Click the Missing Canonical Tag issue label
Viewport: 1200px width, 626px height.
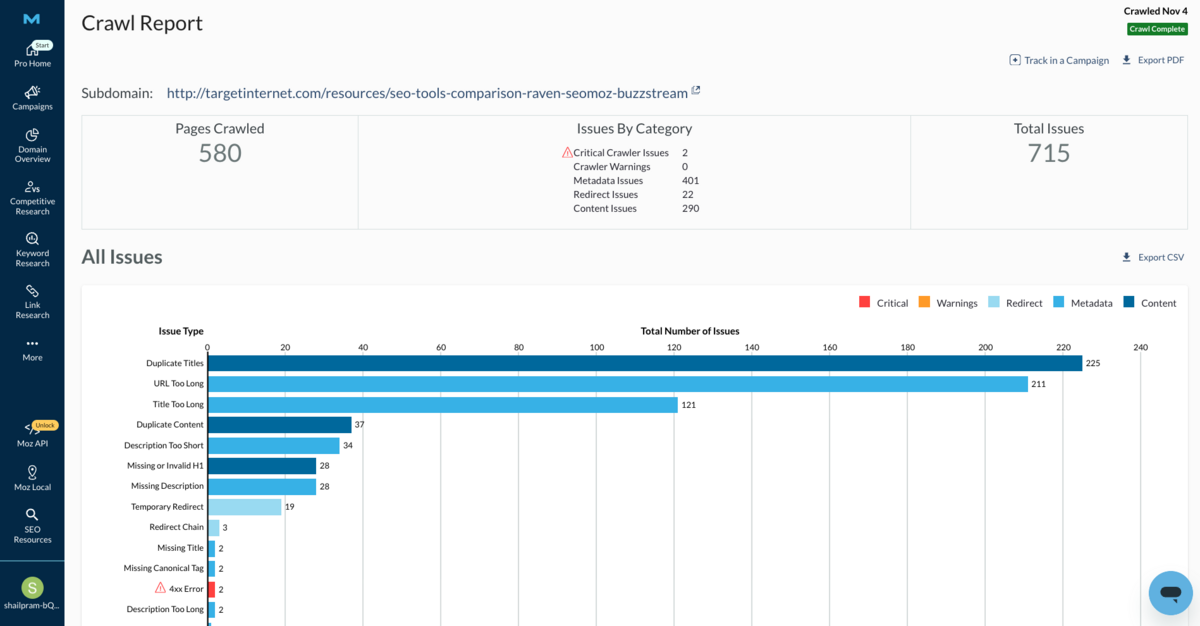164,568
